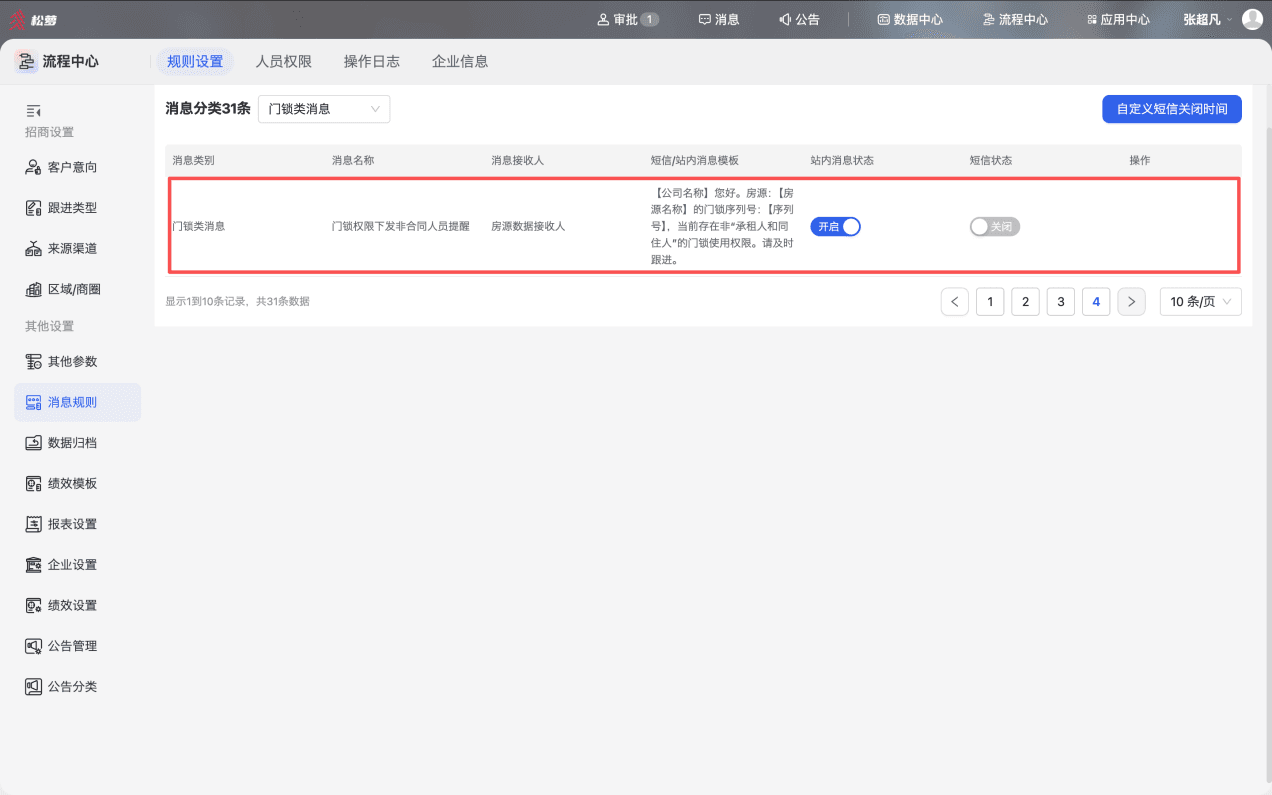Toggle the 短信状态 关闭 switch

[x=995, y=227]
